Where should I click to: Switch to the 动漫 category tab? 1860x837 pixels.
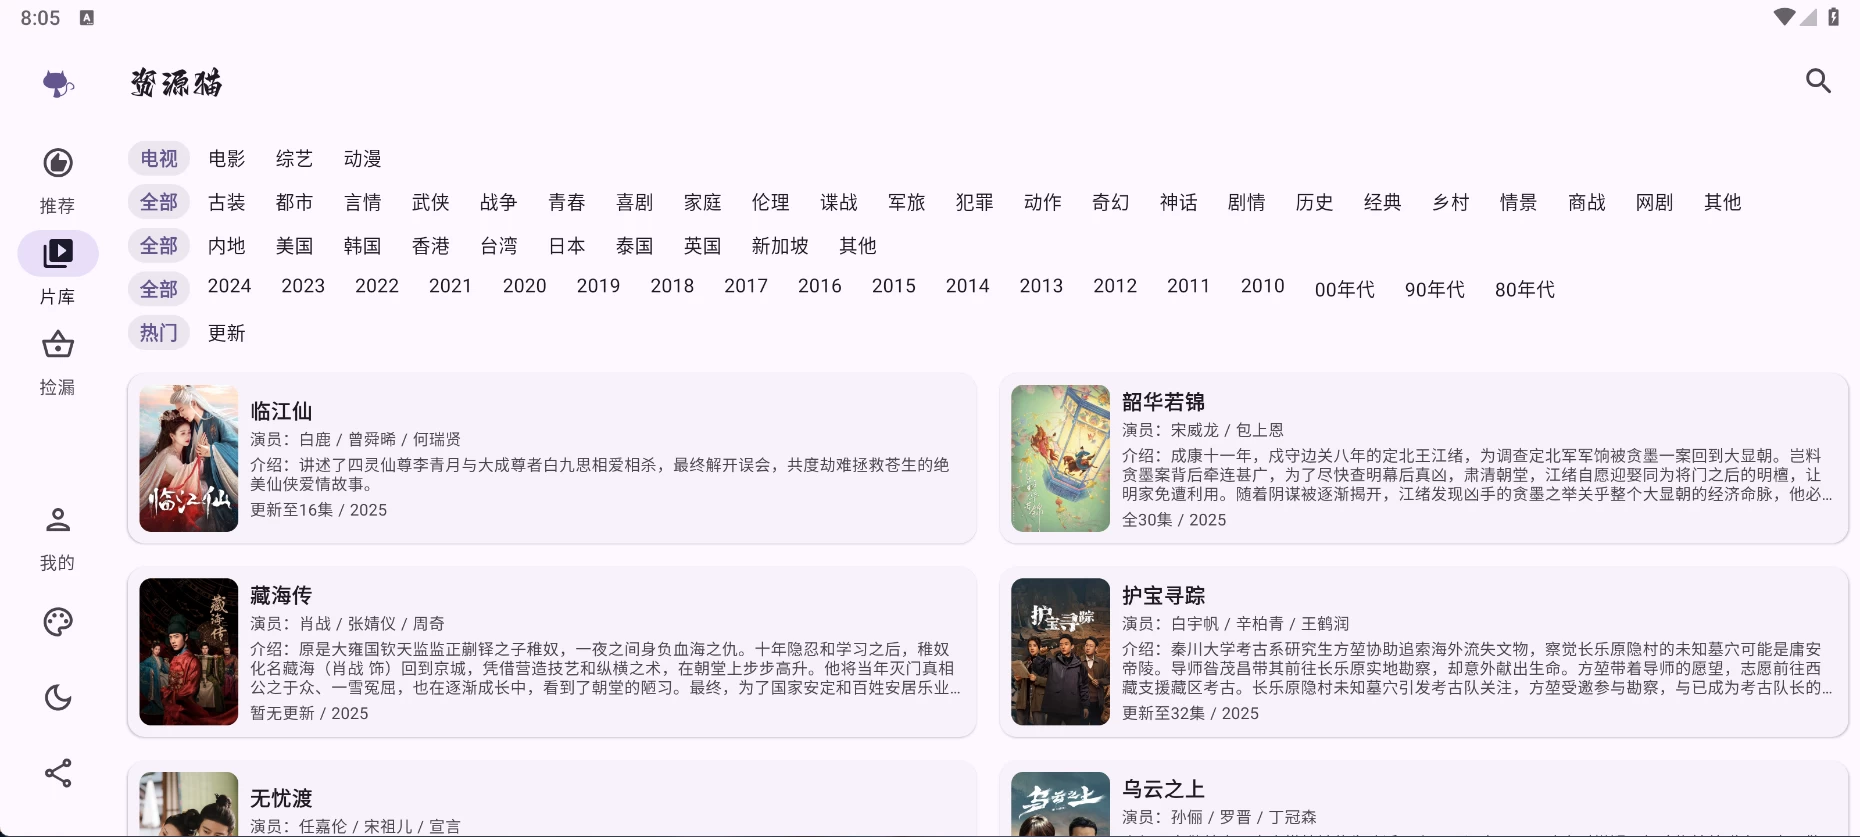tap(362, 159)
